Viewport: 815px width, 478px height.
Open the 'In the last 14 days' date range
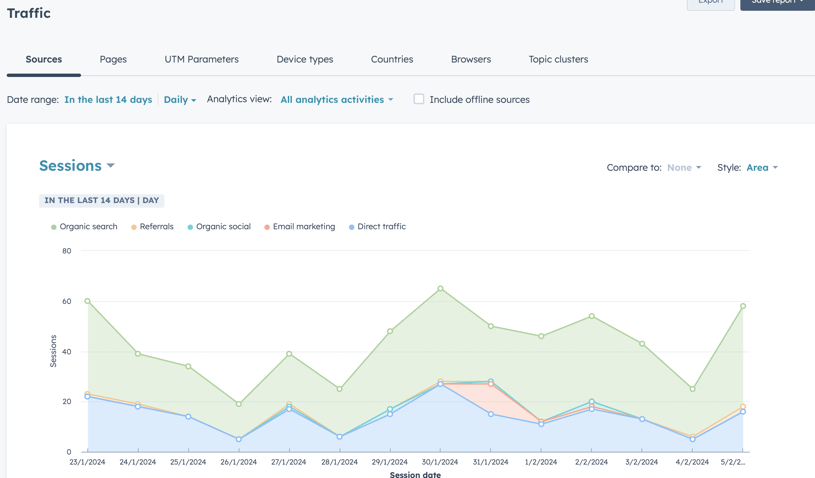[x=108, y=99]
